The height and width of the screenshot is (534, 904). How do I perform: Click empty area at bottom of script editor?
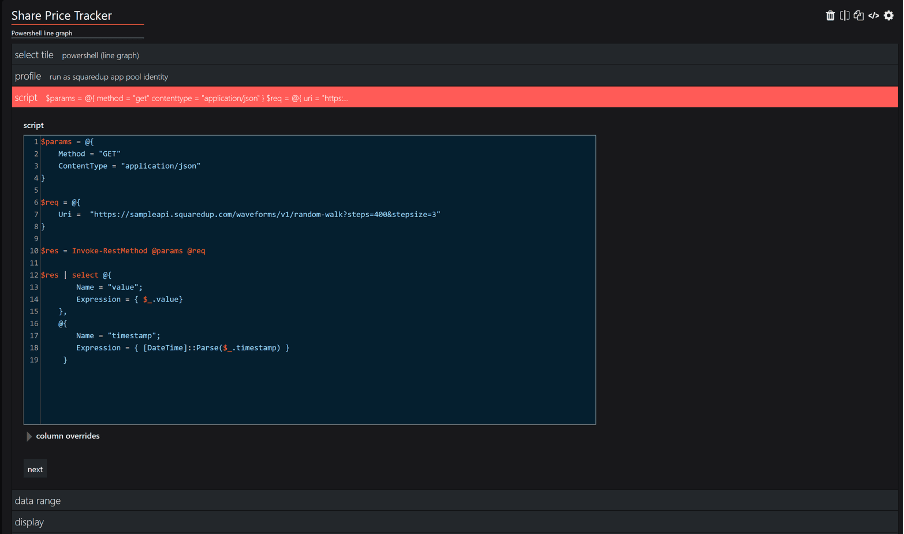point(317,395)
